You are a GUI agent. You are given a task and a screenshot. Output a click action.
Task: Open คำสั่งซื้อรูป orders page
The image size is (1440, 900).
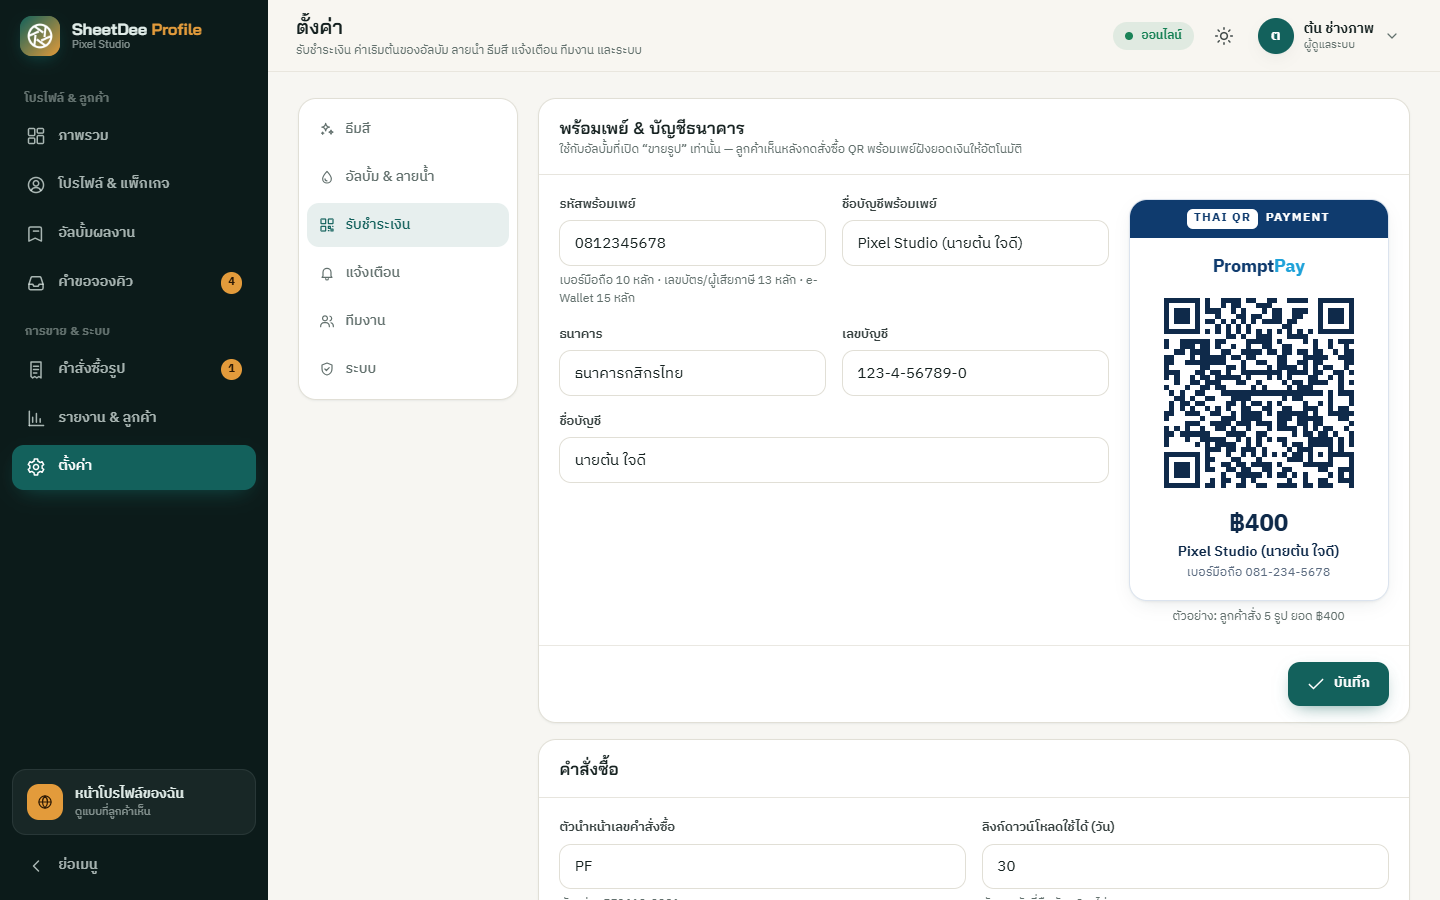click(134, 369)
